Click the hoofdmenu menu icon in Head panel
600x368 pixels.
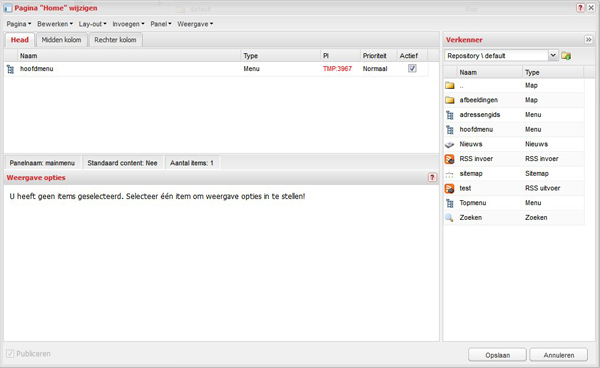[10, 69]
